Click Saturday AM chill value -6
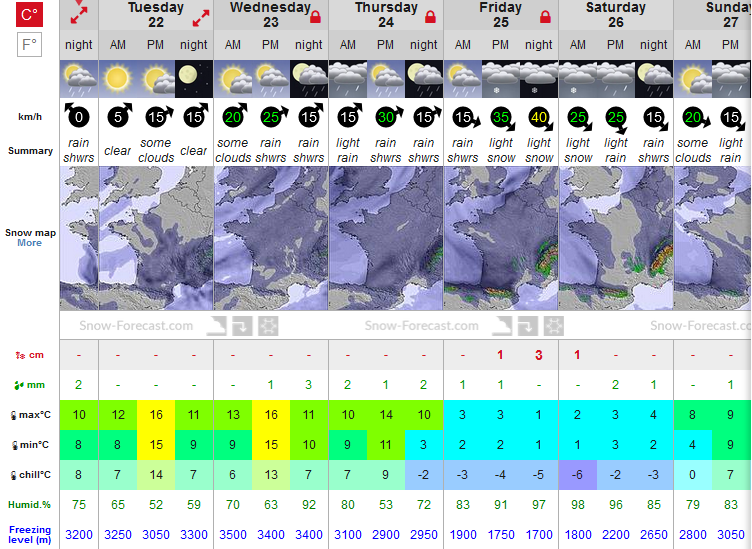 577,475
